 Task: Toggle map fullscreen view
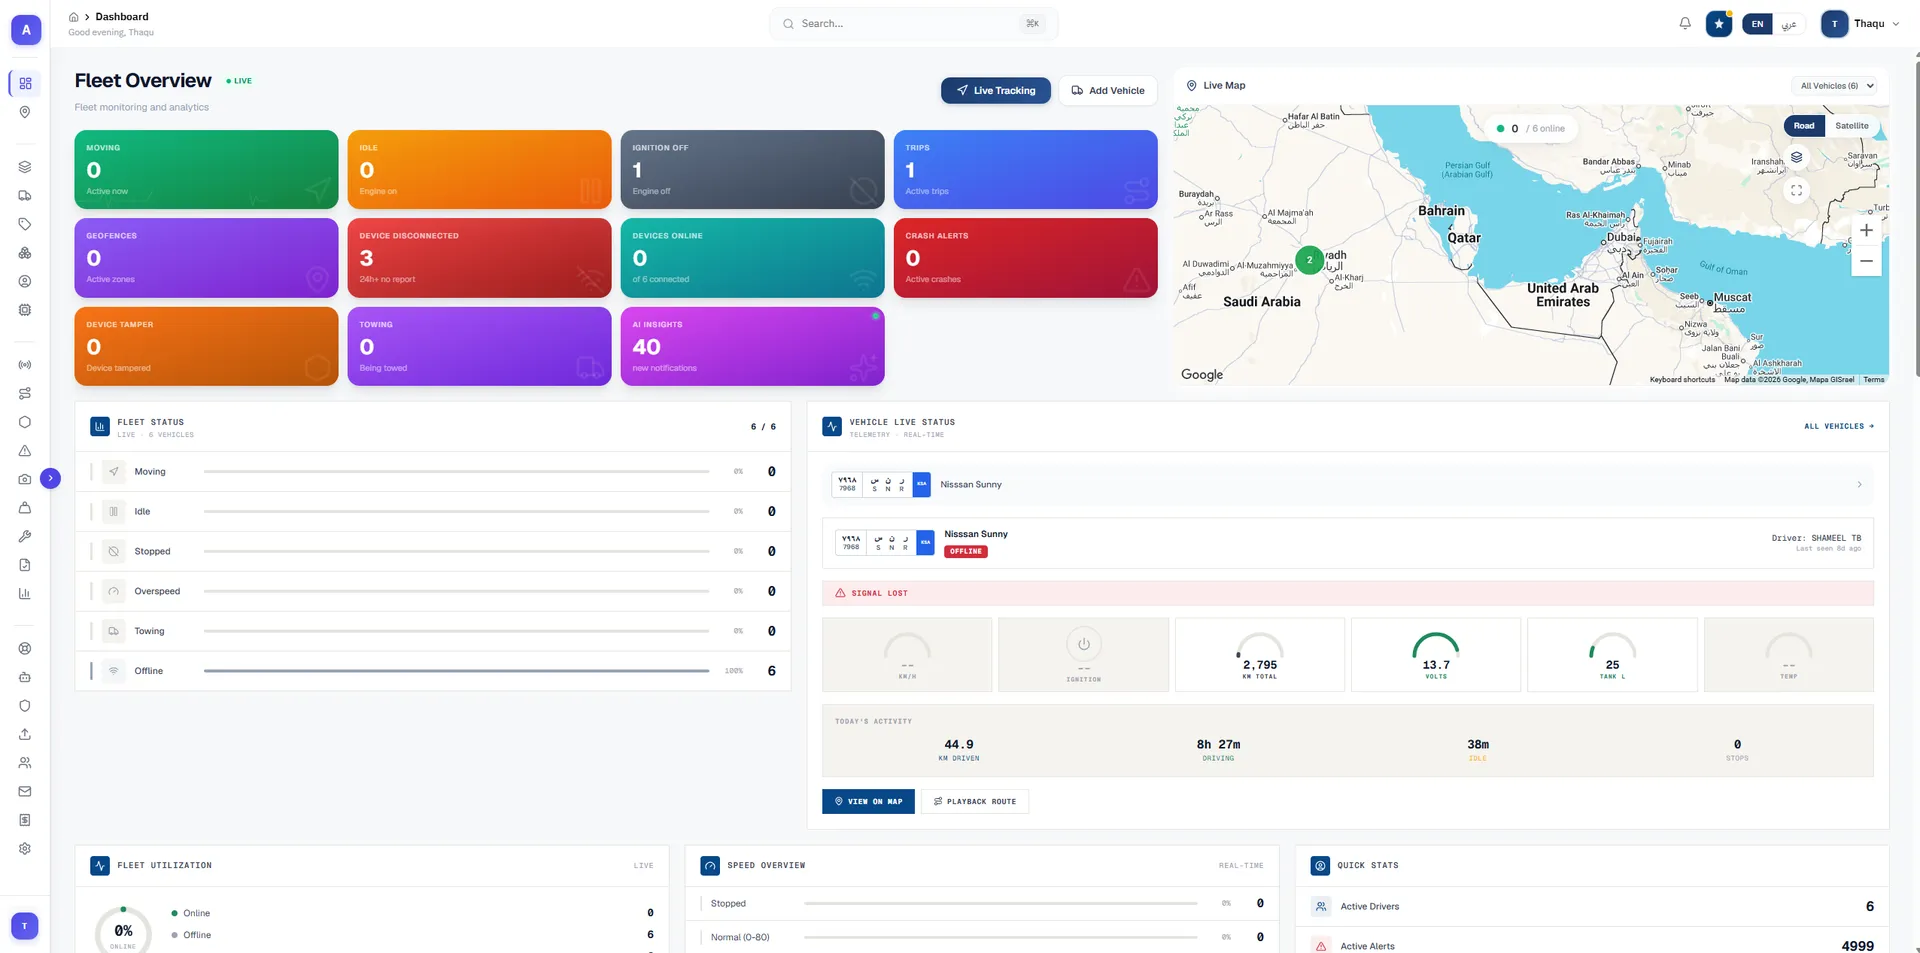(x=1797, y=190)
